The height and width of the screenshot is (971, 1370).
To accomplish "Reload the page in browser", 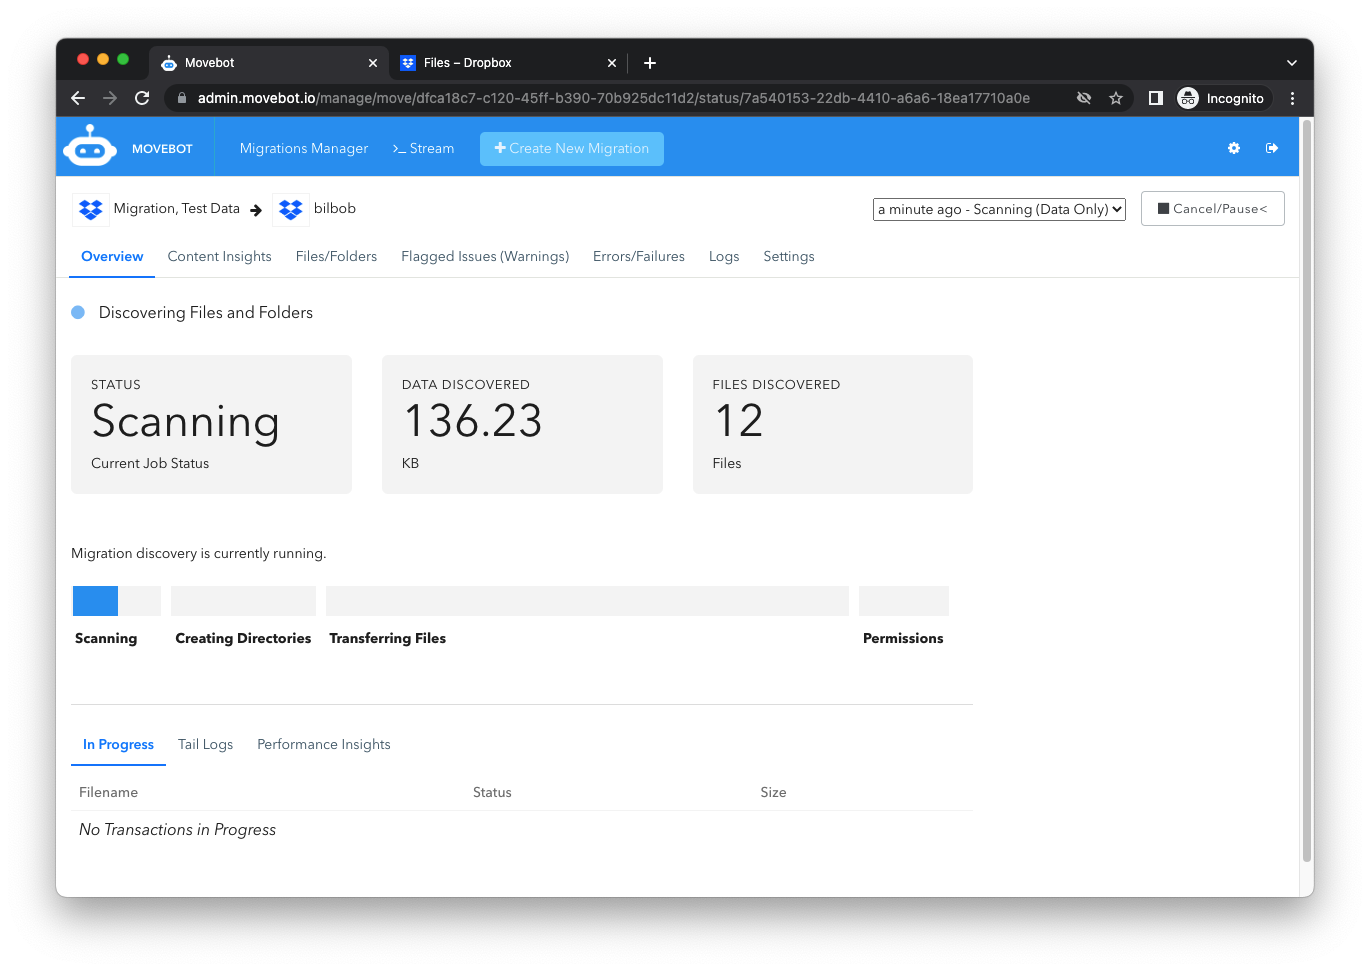I will [142, 98].
